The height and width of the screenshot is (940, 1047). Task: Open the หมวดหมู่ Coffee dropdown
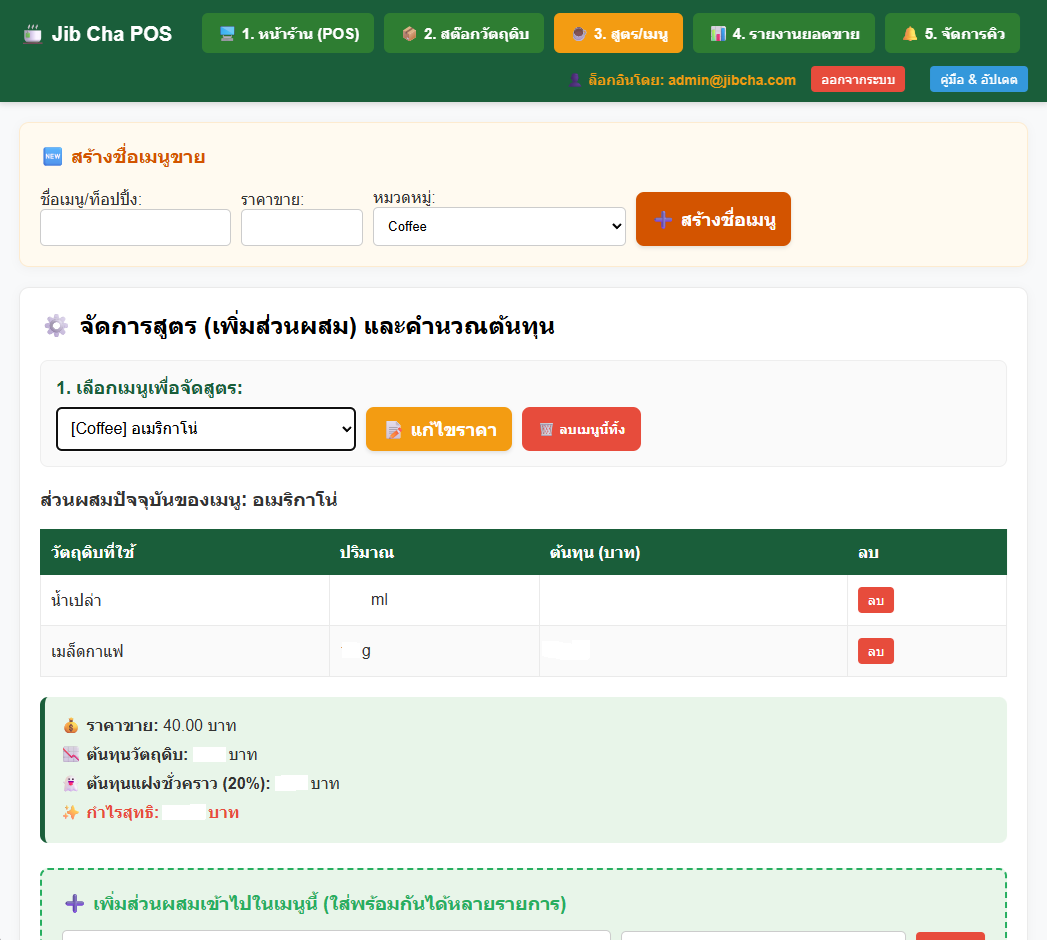tap(499, 226)
